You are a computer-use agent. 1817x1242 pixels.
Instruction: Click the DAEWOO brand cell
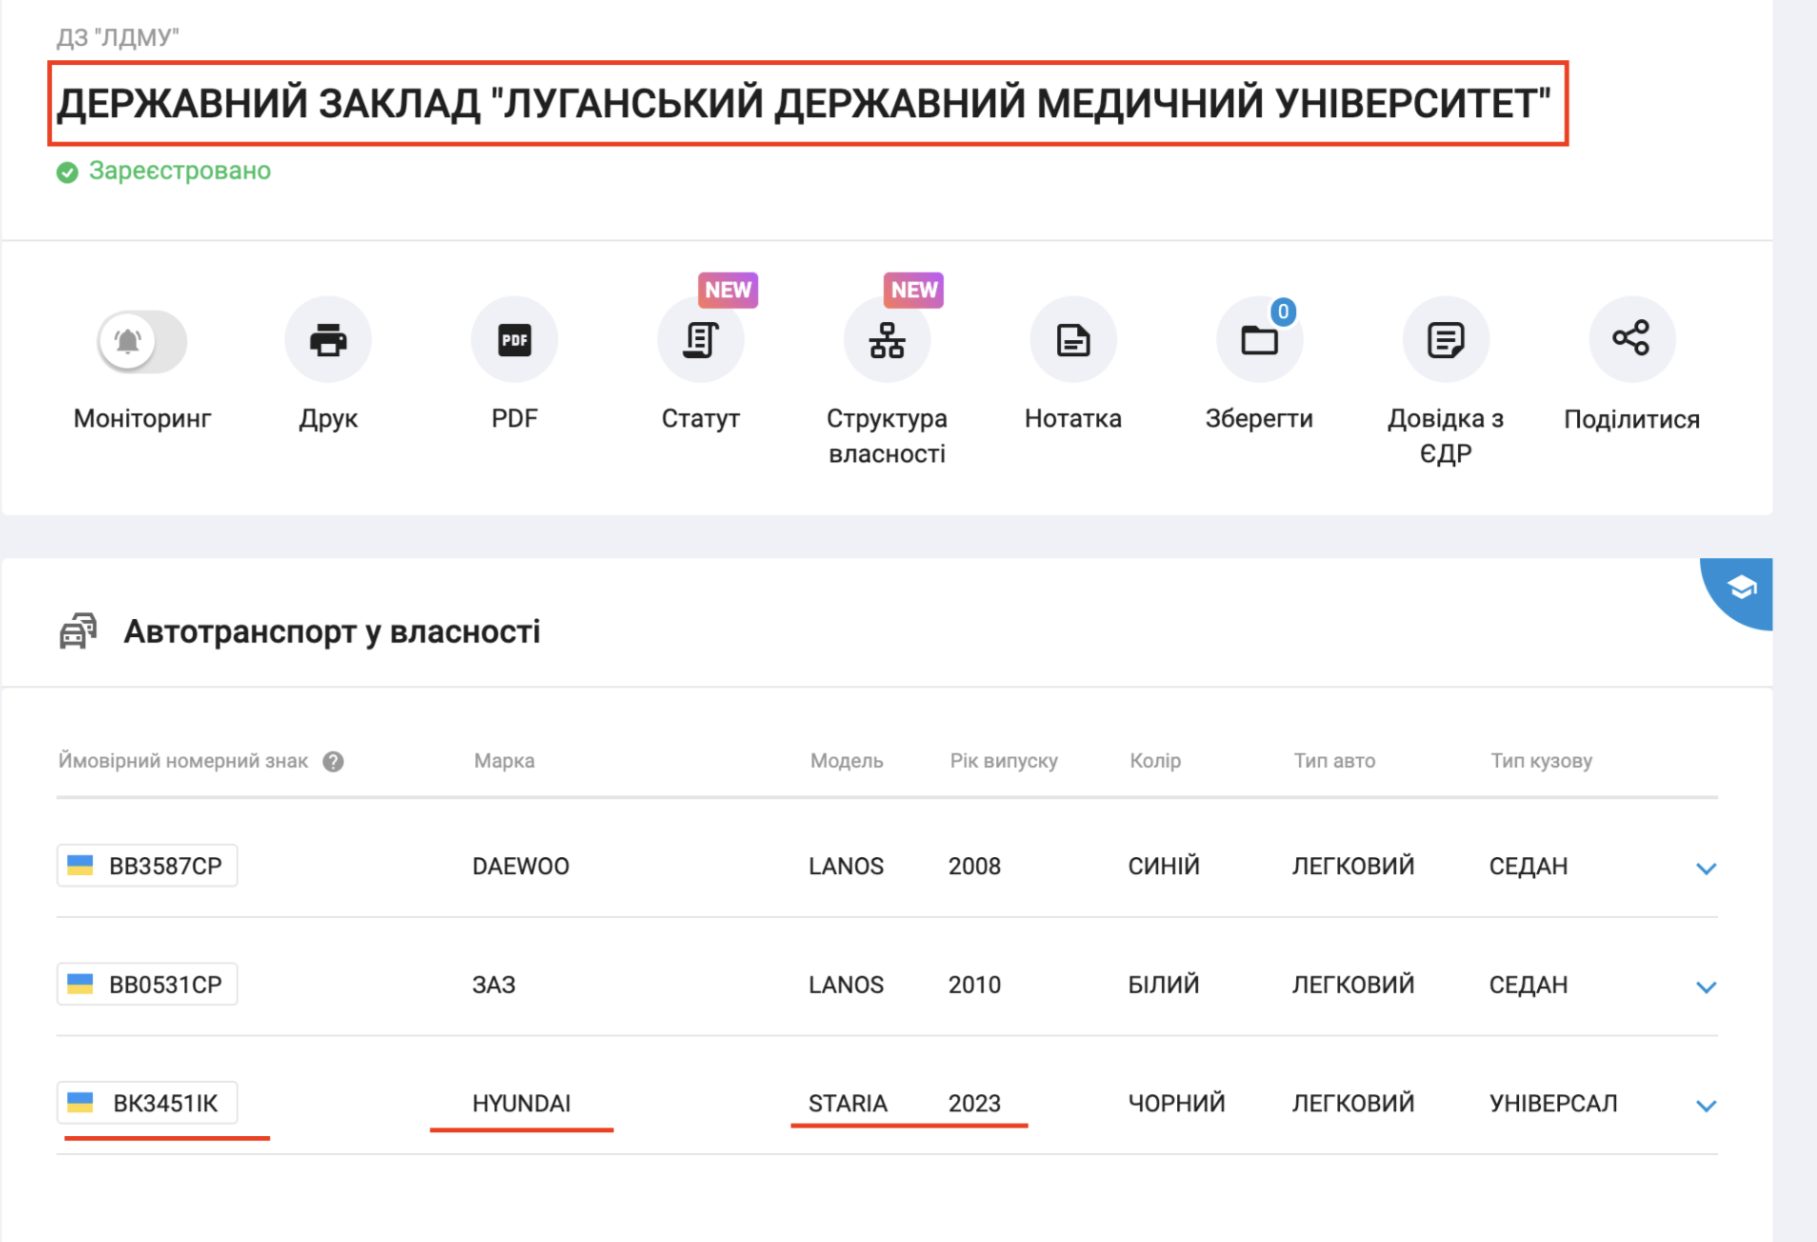point(521,866)
